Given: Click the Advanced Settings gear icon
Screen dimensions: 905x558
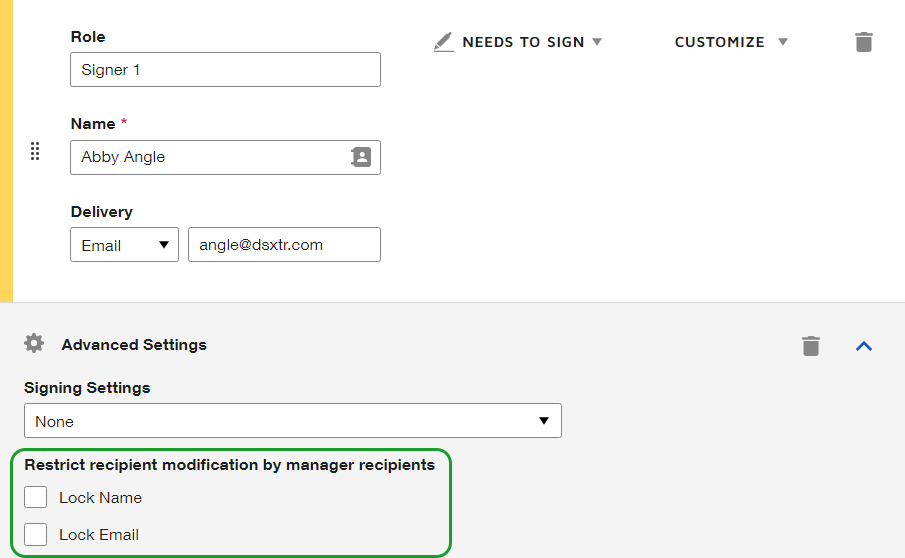Looking at the screenshot, I should tap(34, 344).
